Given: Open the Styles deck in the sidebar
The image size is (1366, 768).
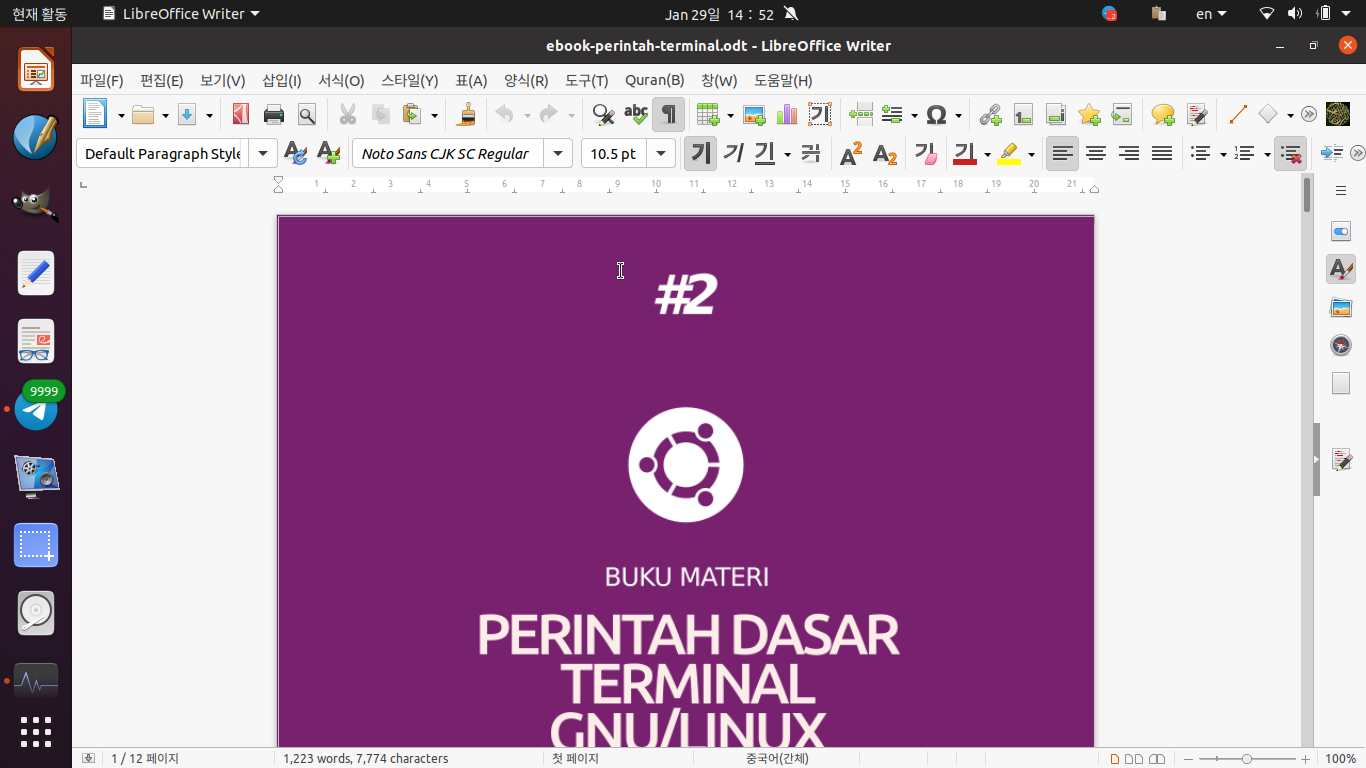Looking at the screenshot, I should click(x=1341, y=269).
